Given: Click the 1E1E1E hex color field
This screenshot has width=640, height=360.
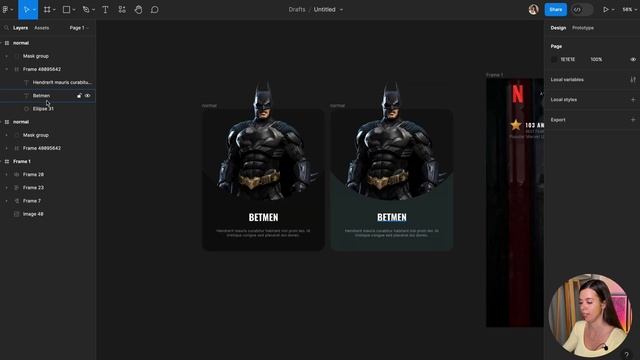Looking at the screenshot, I should [x=568, y=60].
